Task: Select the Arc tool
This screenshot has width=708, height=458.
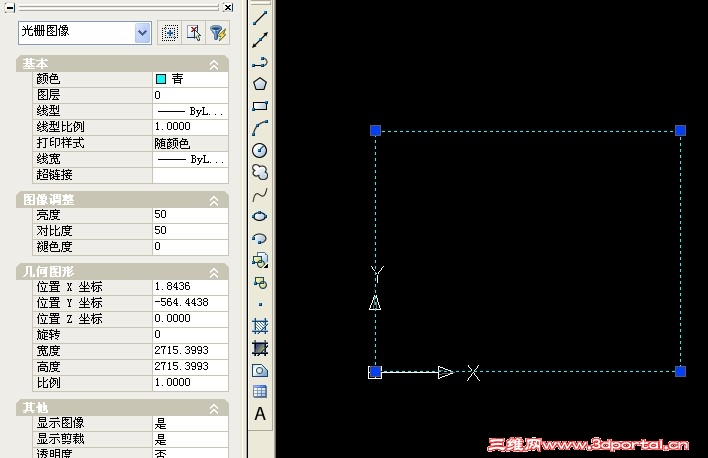Action: pos(260,128)
